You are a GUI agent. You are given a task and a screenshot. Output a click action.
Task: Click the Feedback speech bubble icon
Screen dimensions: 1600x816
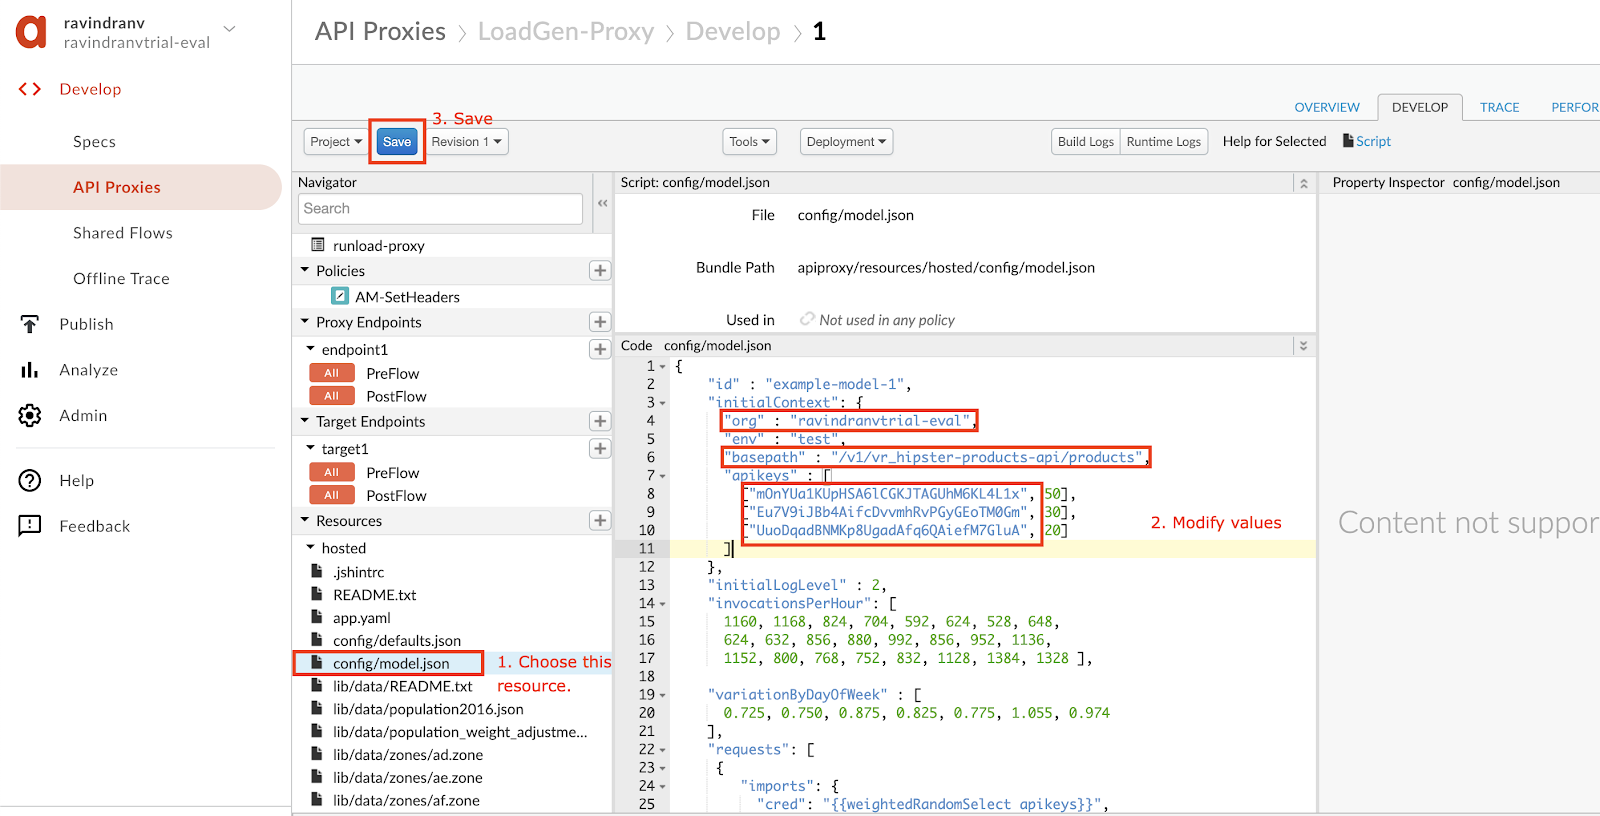(x=30, y=526)
